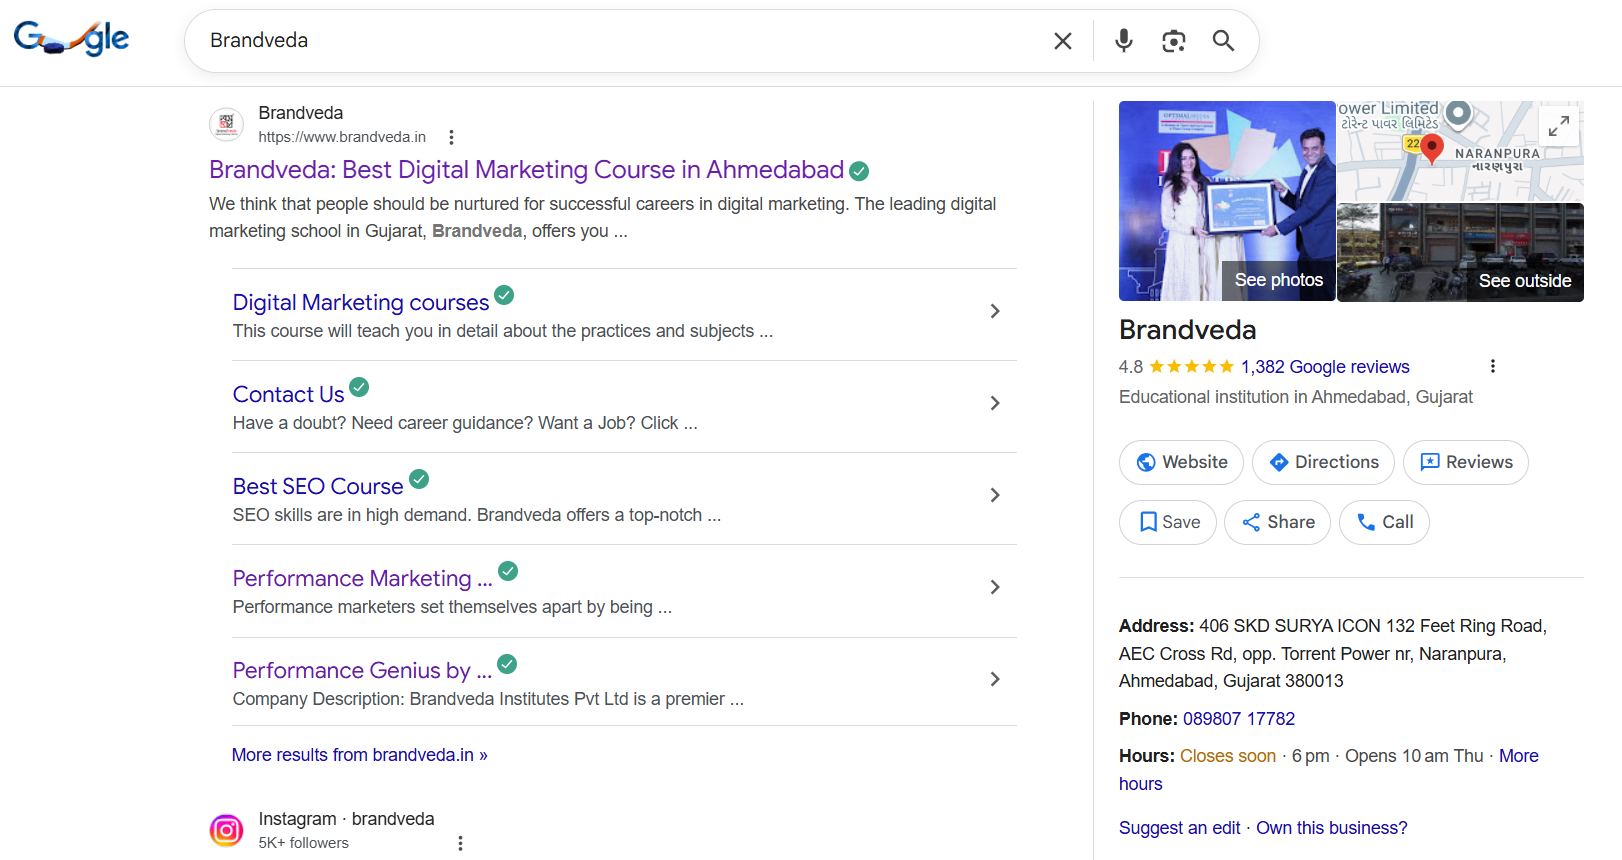Click the magnifying glass search icon
The image size is (1622, 860).
point(1223,41)
